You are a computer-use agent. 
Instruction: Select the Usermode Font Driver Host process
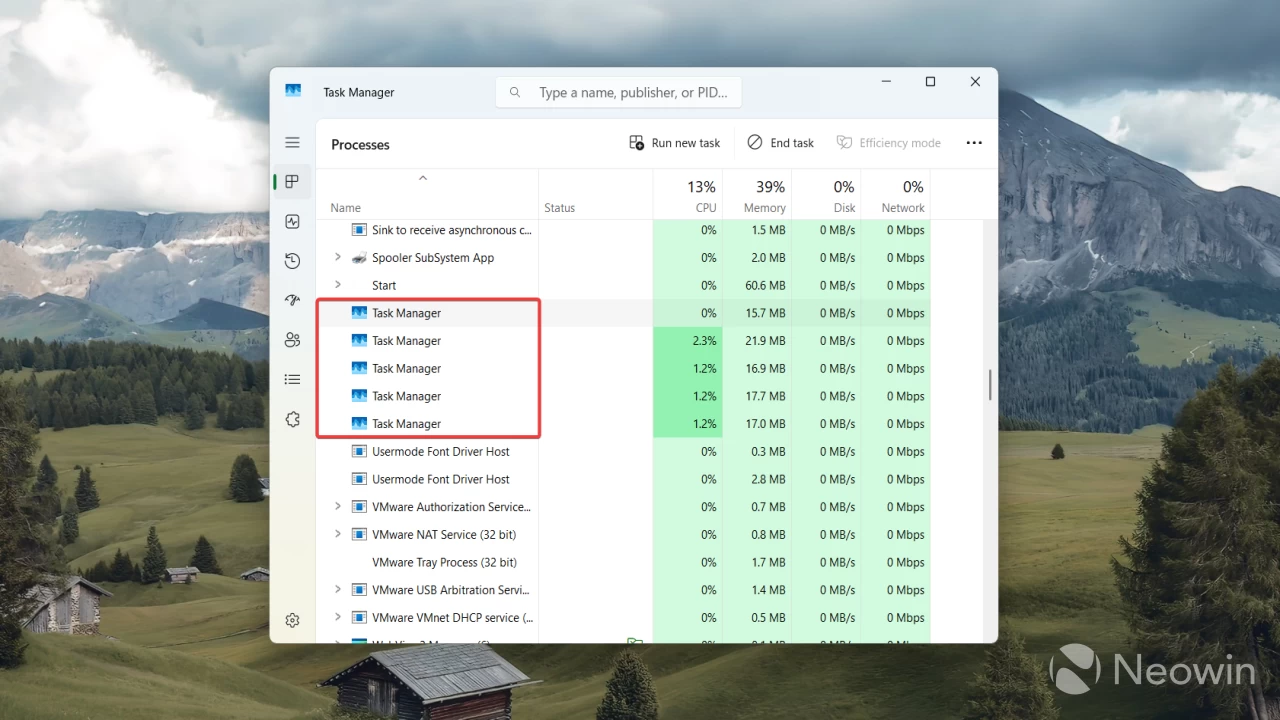[x=440, y=451]
